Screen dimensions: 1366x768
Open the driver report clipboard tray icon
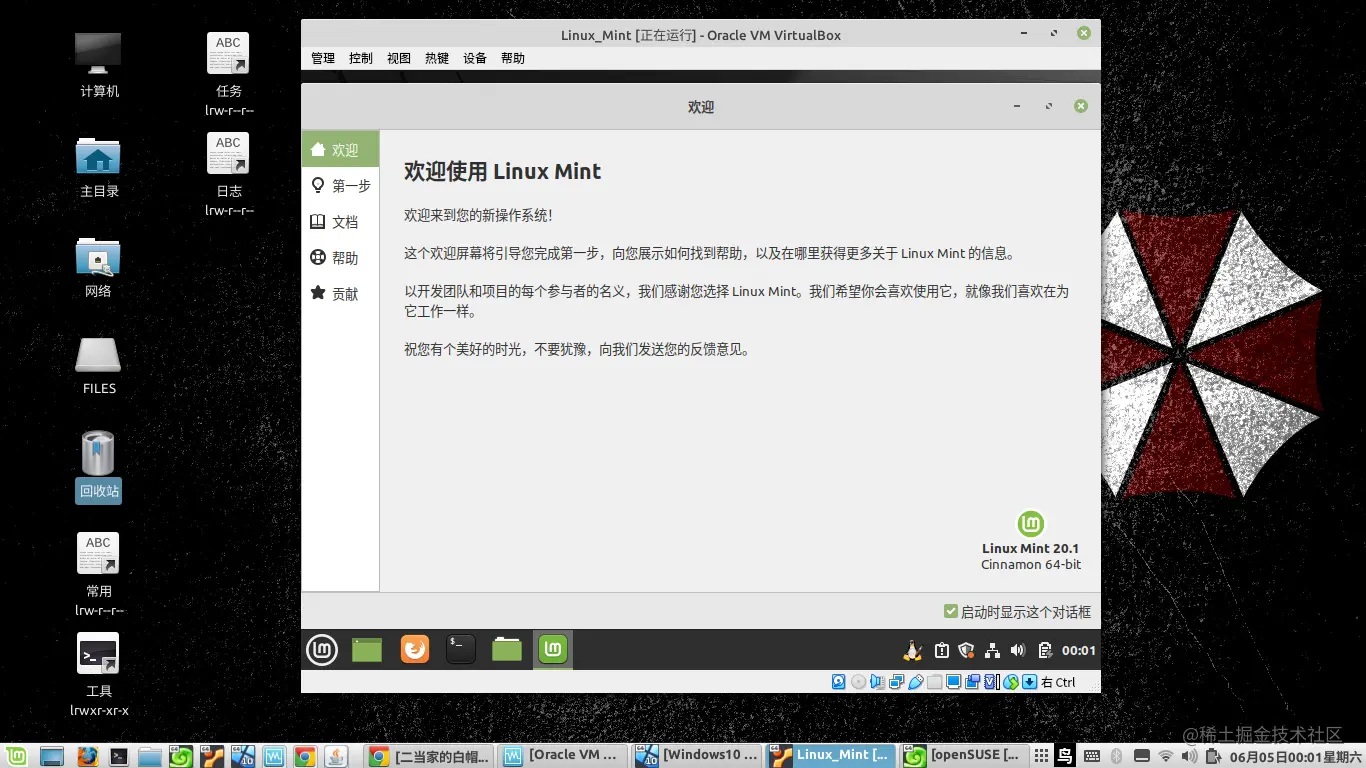click(941, 650)
